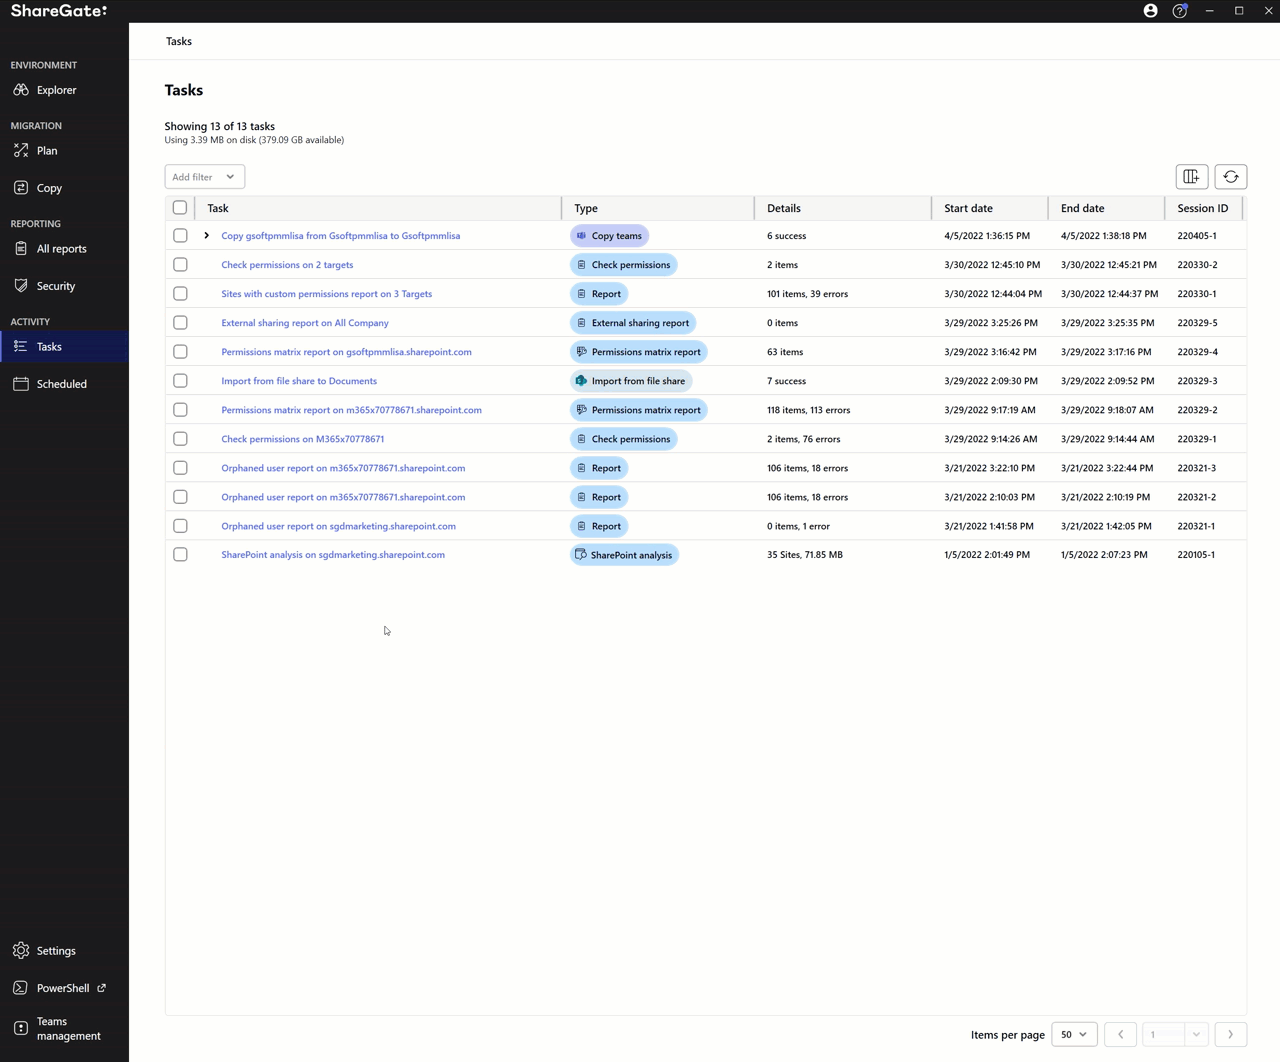
Task: Open Import from file share to Documents
Action: click(x=299, y=381)
